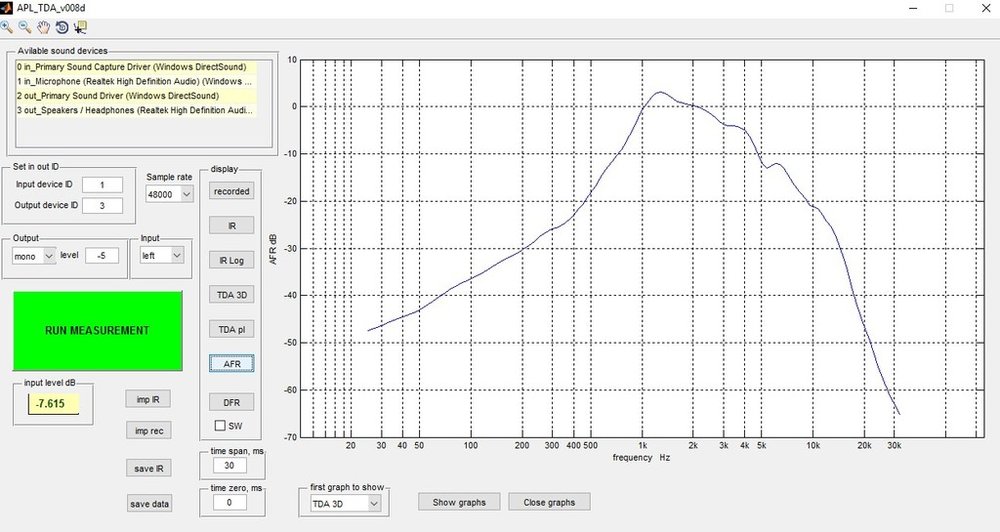
Task: Display the TDA pl graph
Action: coord(232,329)
